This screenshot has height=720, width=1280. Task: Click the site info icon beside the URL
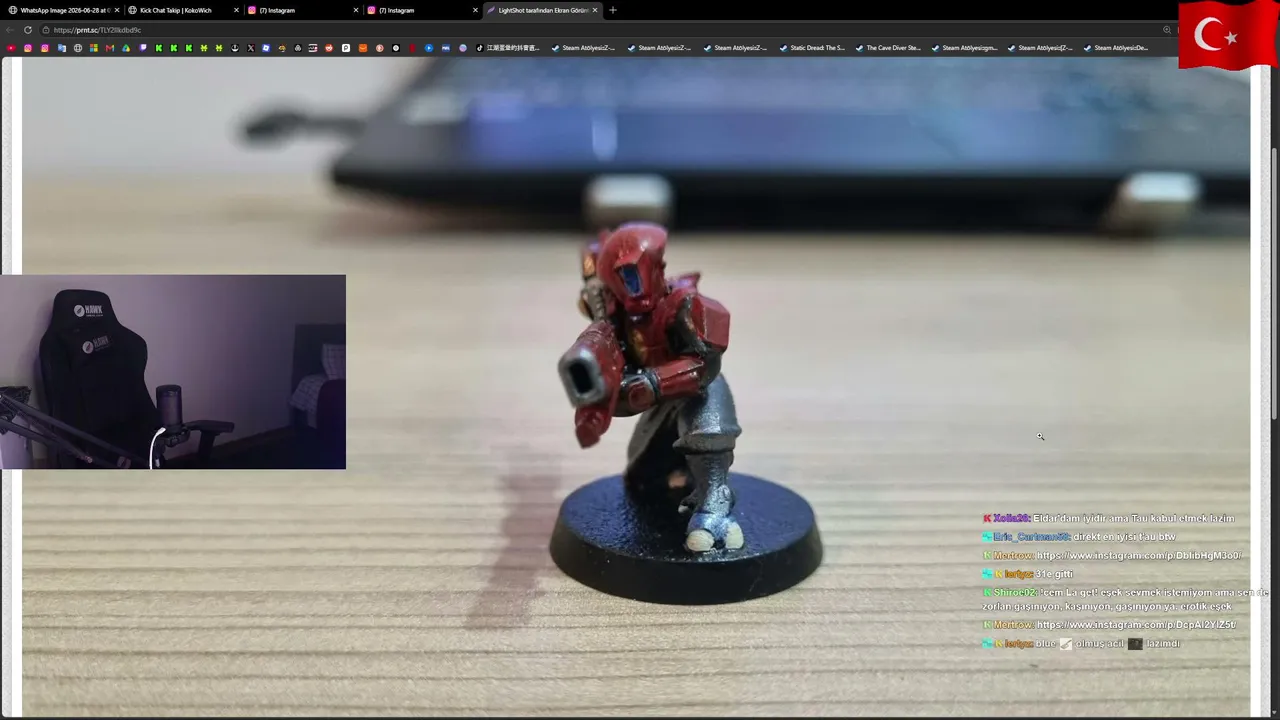click(46, 30)
